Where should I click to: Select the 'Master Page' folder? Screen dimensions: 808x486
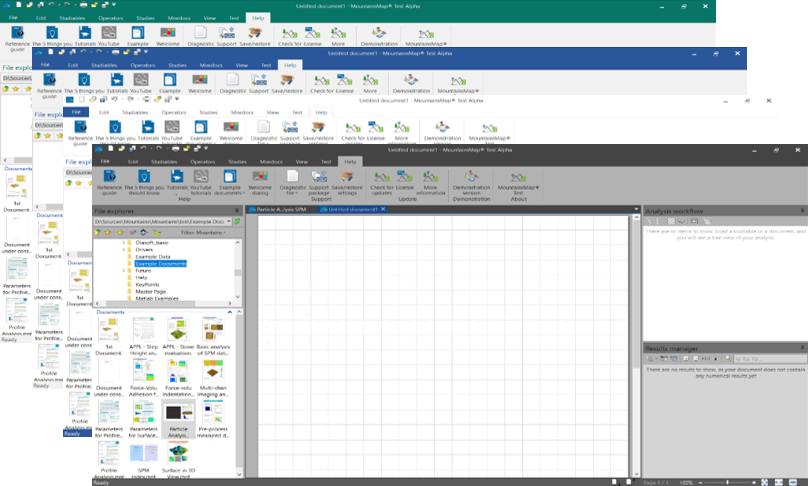(x=150, y=292)
